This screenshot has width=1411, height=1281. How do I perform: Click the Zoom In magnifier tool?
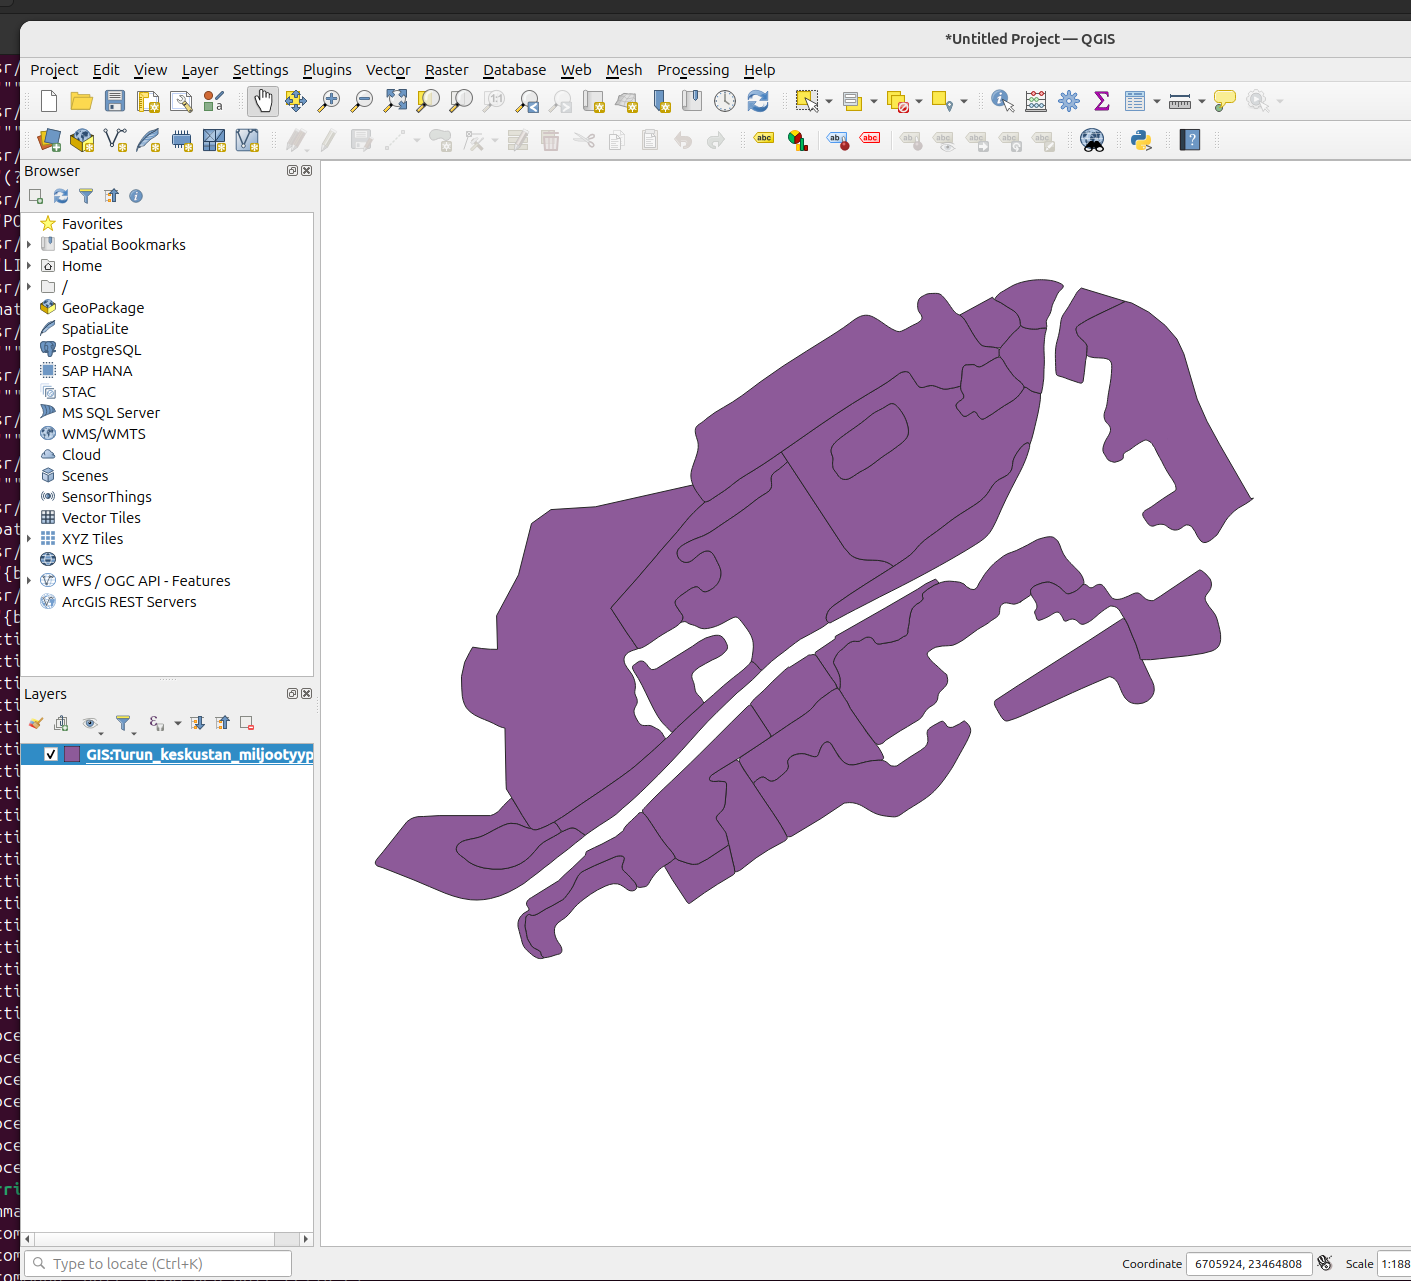(328, 101)
